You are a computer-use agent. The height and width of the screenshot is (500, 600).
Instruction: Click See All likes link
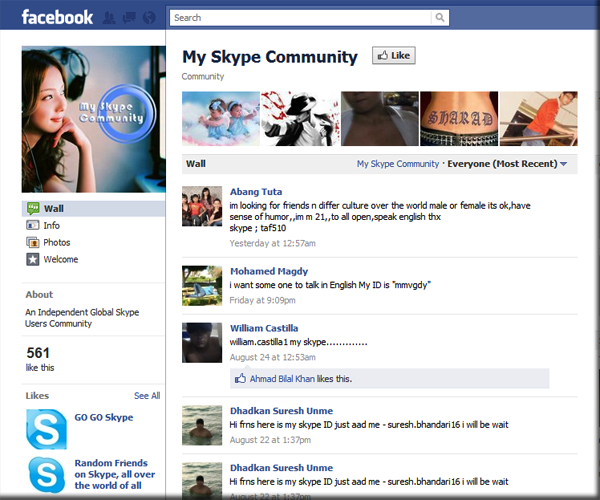[147, 396]
